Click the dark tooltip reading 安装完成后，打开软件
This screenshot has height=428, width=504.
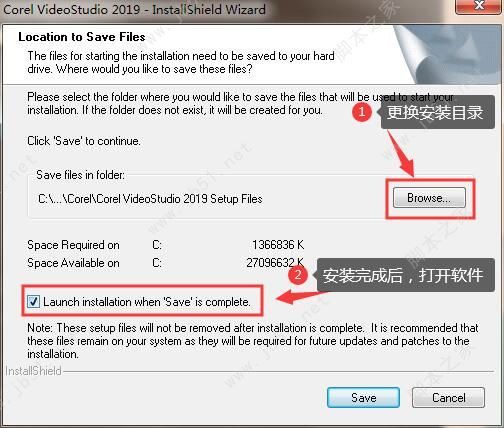tap(403, 275)
